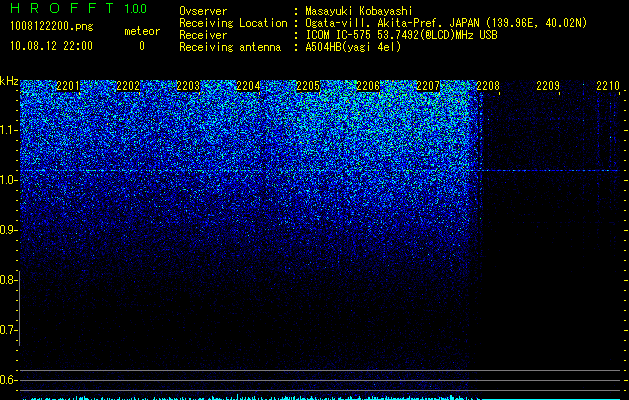Click the 0.6 frequency axis label
Image resolution: width=629 pixels, height=400 pixels.
pos(8,380)
